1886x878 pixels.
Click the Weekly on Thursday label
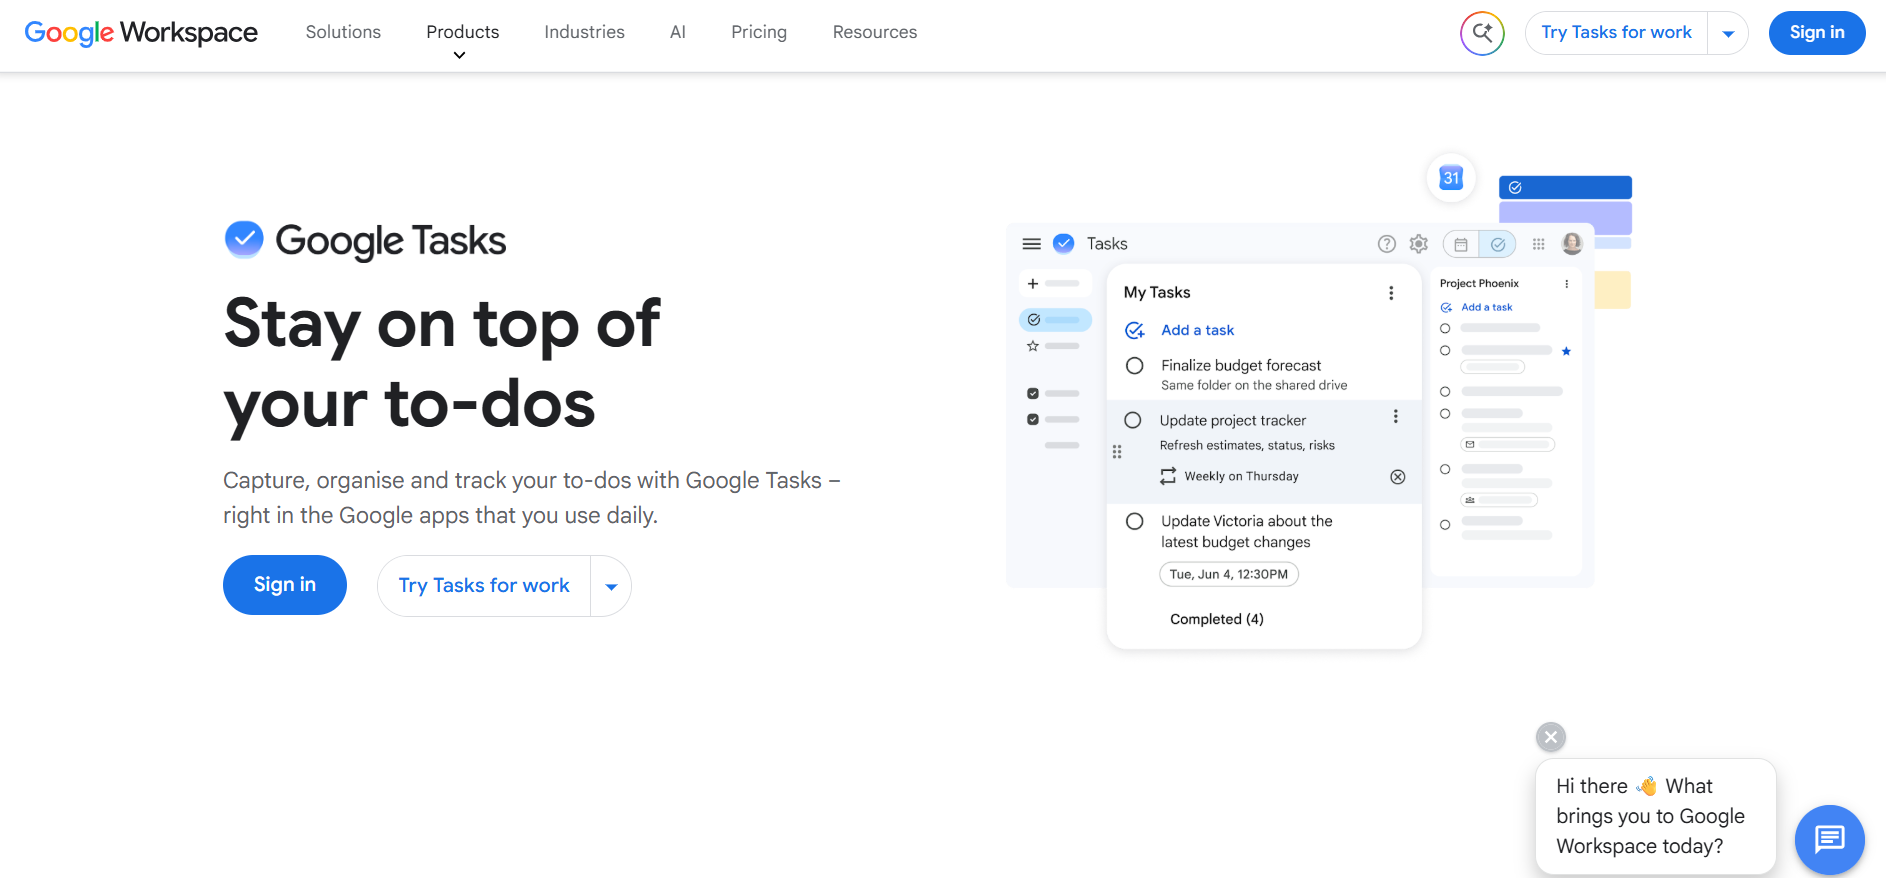click(x=1241, y=476)
